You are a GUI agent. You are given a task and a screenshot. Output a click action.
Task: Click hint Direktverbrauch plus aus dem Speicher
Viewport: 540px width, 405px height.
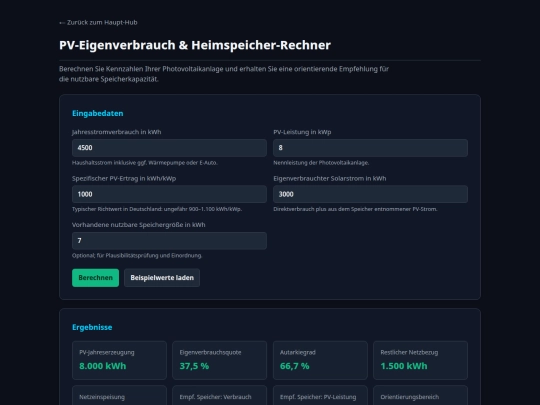[x=355, y=209]
